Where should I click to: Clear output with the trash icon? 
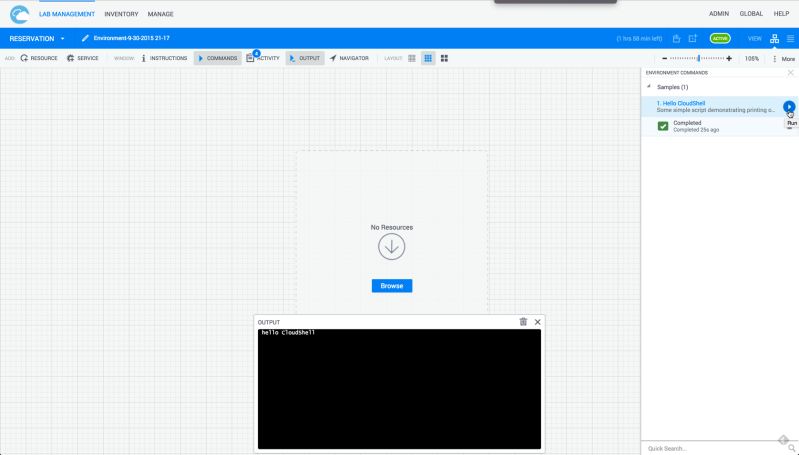point(523,322)
